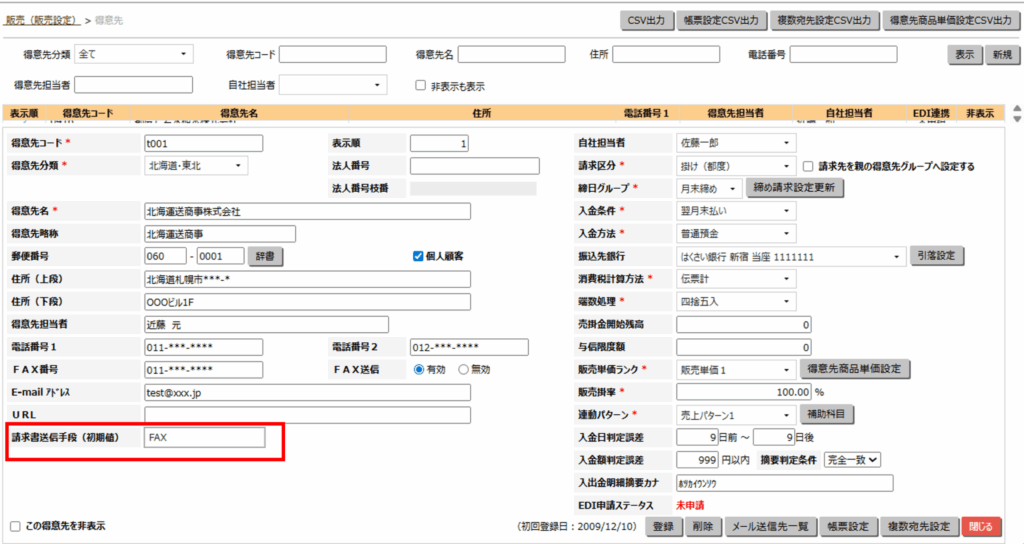Click the 新規 button

[999, 55]
